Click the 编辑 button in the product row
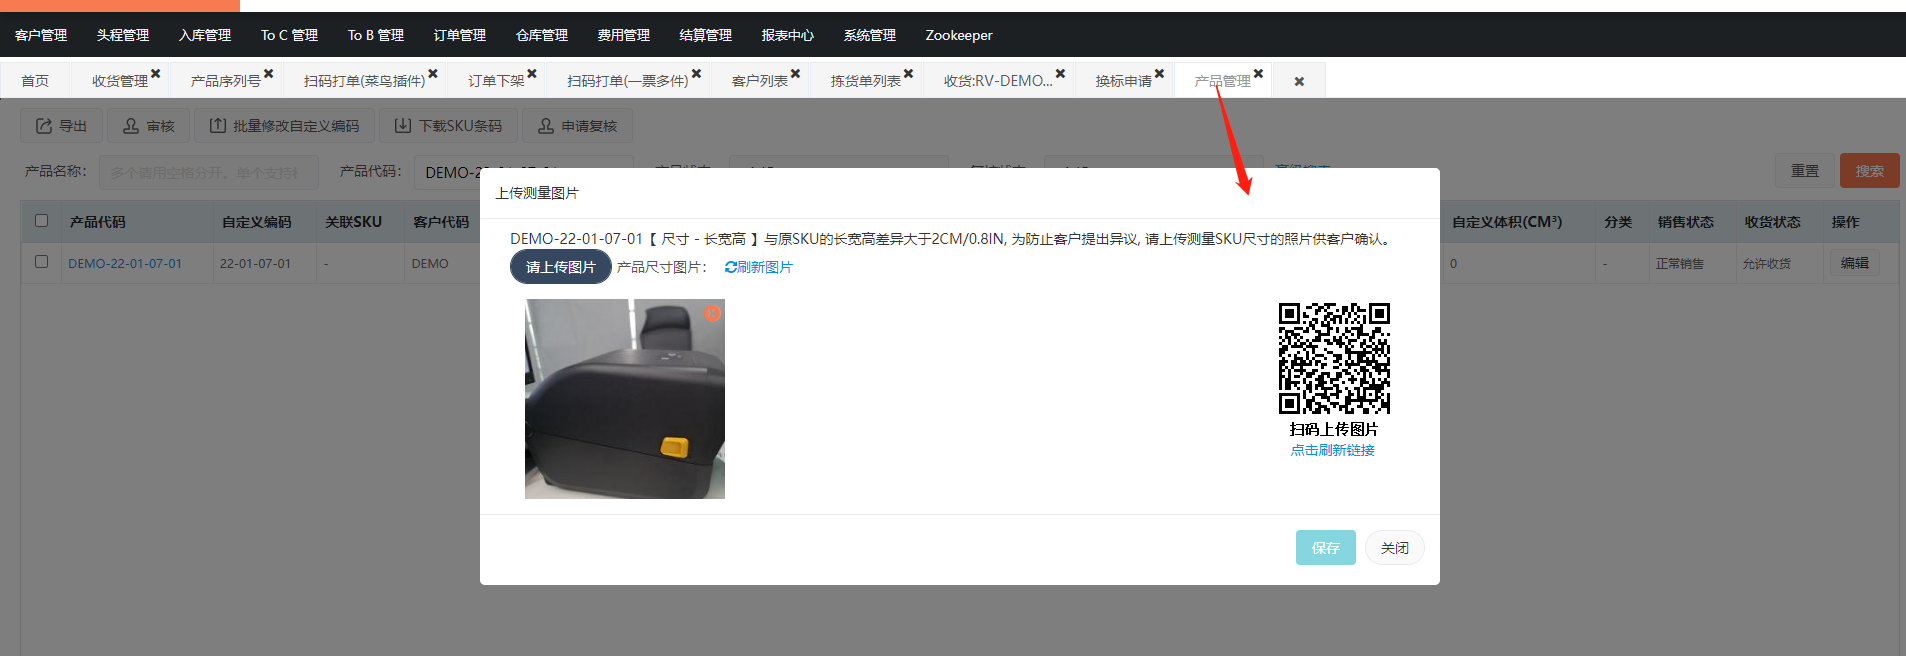This screenshot has height=656, width=1906. (1855, 263)
